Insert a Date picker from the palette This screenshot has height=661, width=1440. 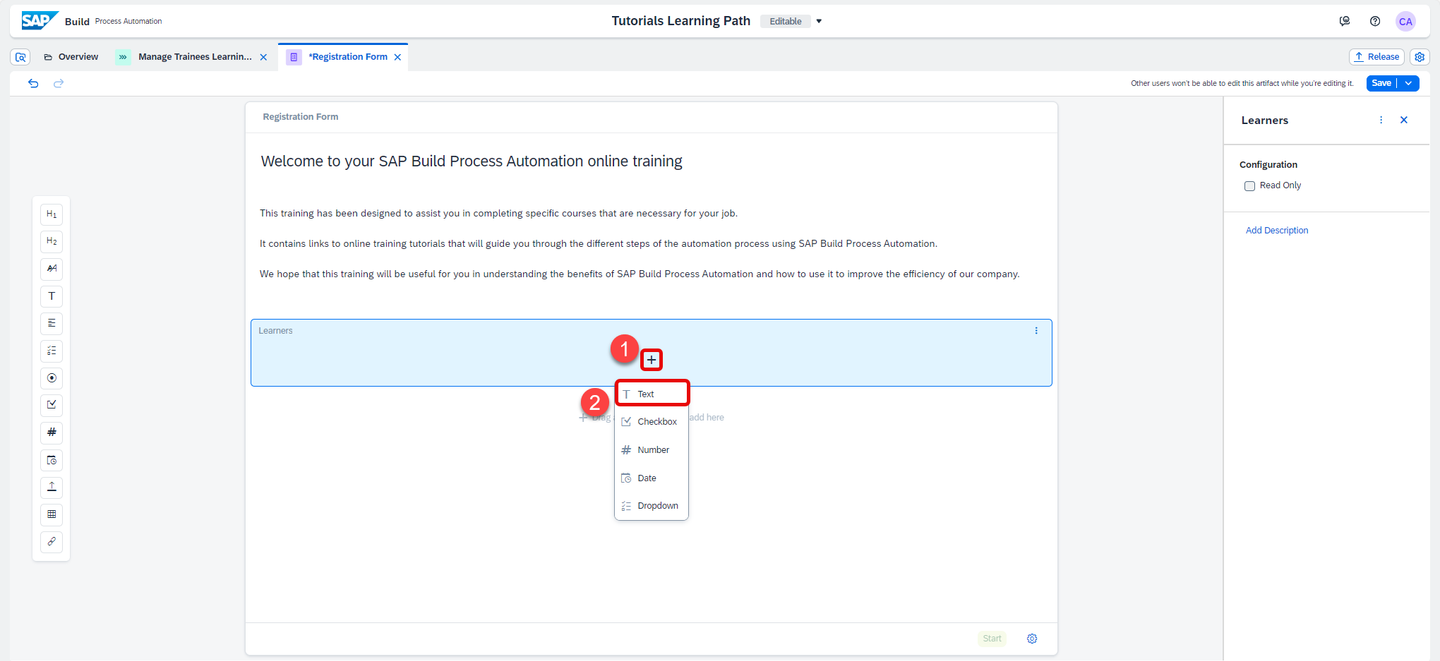(51, 460)
